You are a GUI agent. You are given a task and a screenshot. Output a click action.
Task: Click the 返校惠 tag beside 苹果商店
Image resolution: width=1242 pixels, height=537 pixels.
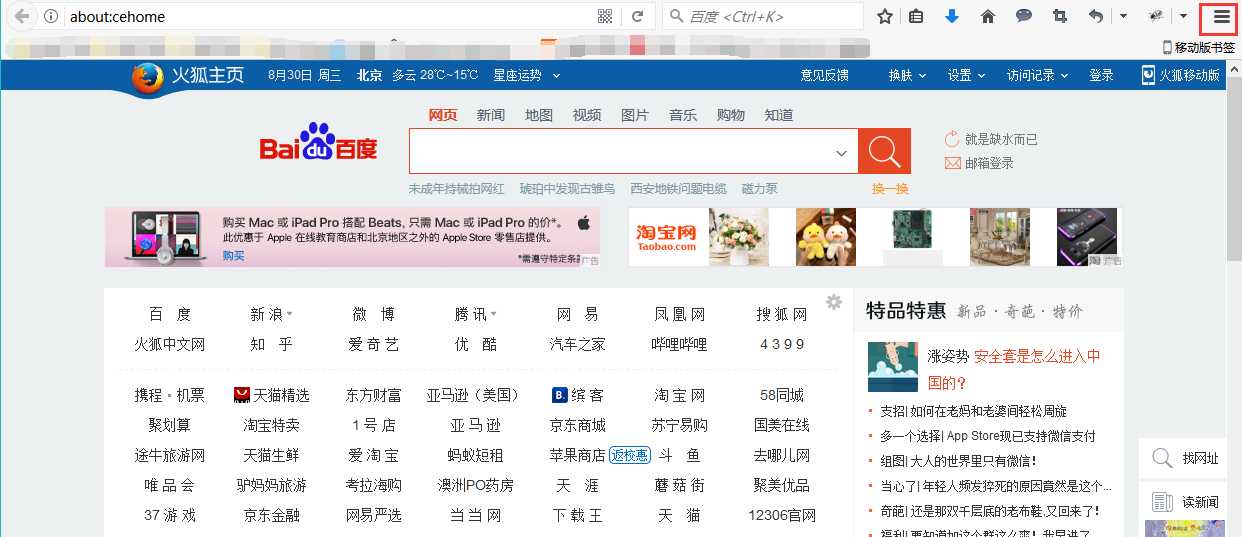(630, 455)
